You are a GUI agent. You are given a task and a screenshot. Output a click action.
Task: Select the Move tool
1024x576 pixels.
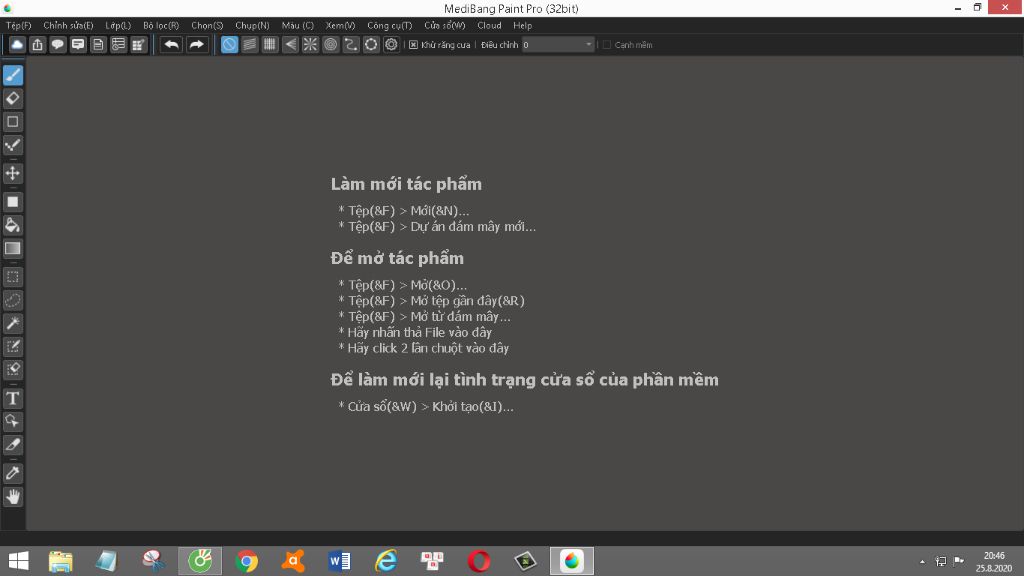click(x=12, y=173)
